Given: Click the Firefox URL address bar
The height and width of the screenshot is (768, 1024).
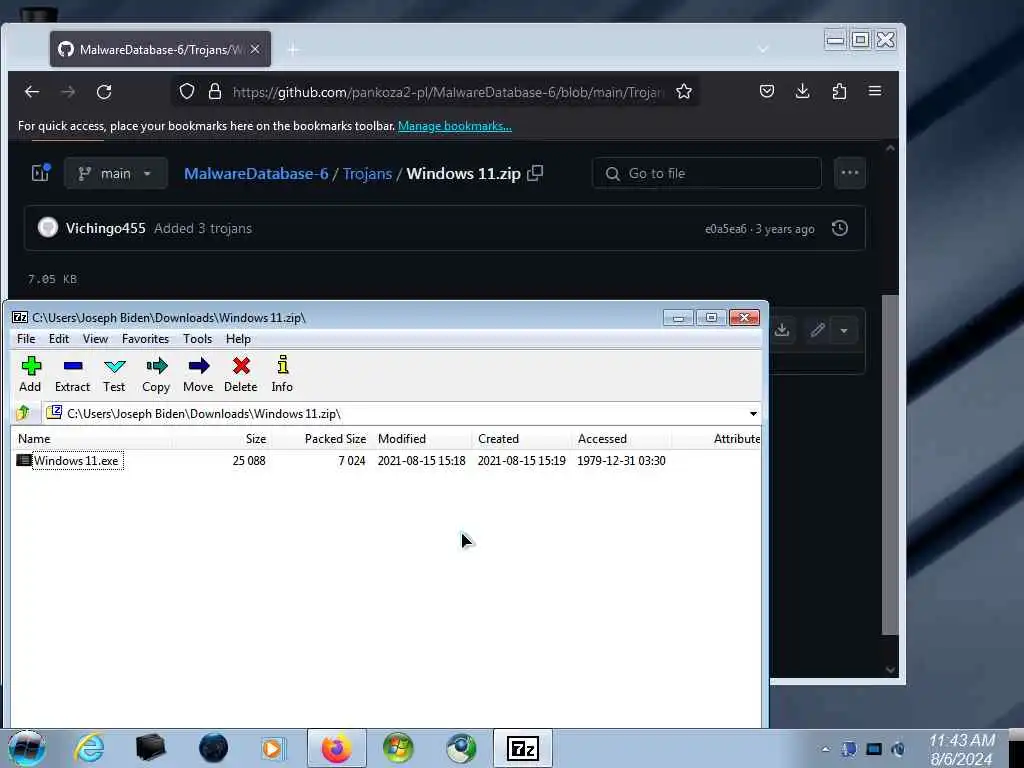Looking at the screenshot, I should tap(447, 92).
